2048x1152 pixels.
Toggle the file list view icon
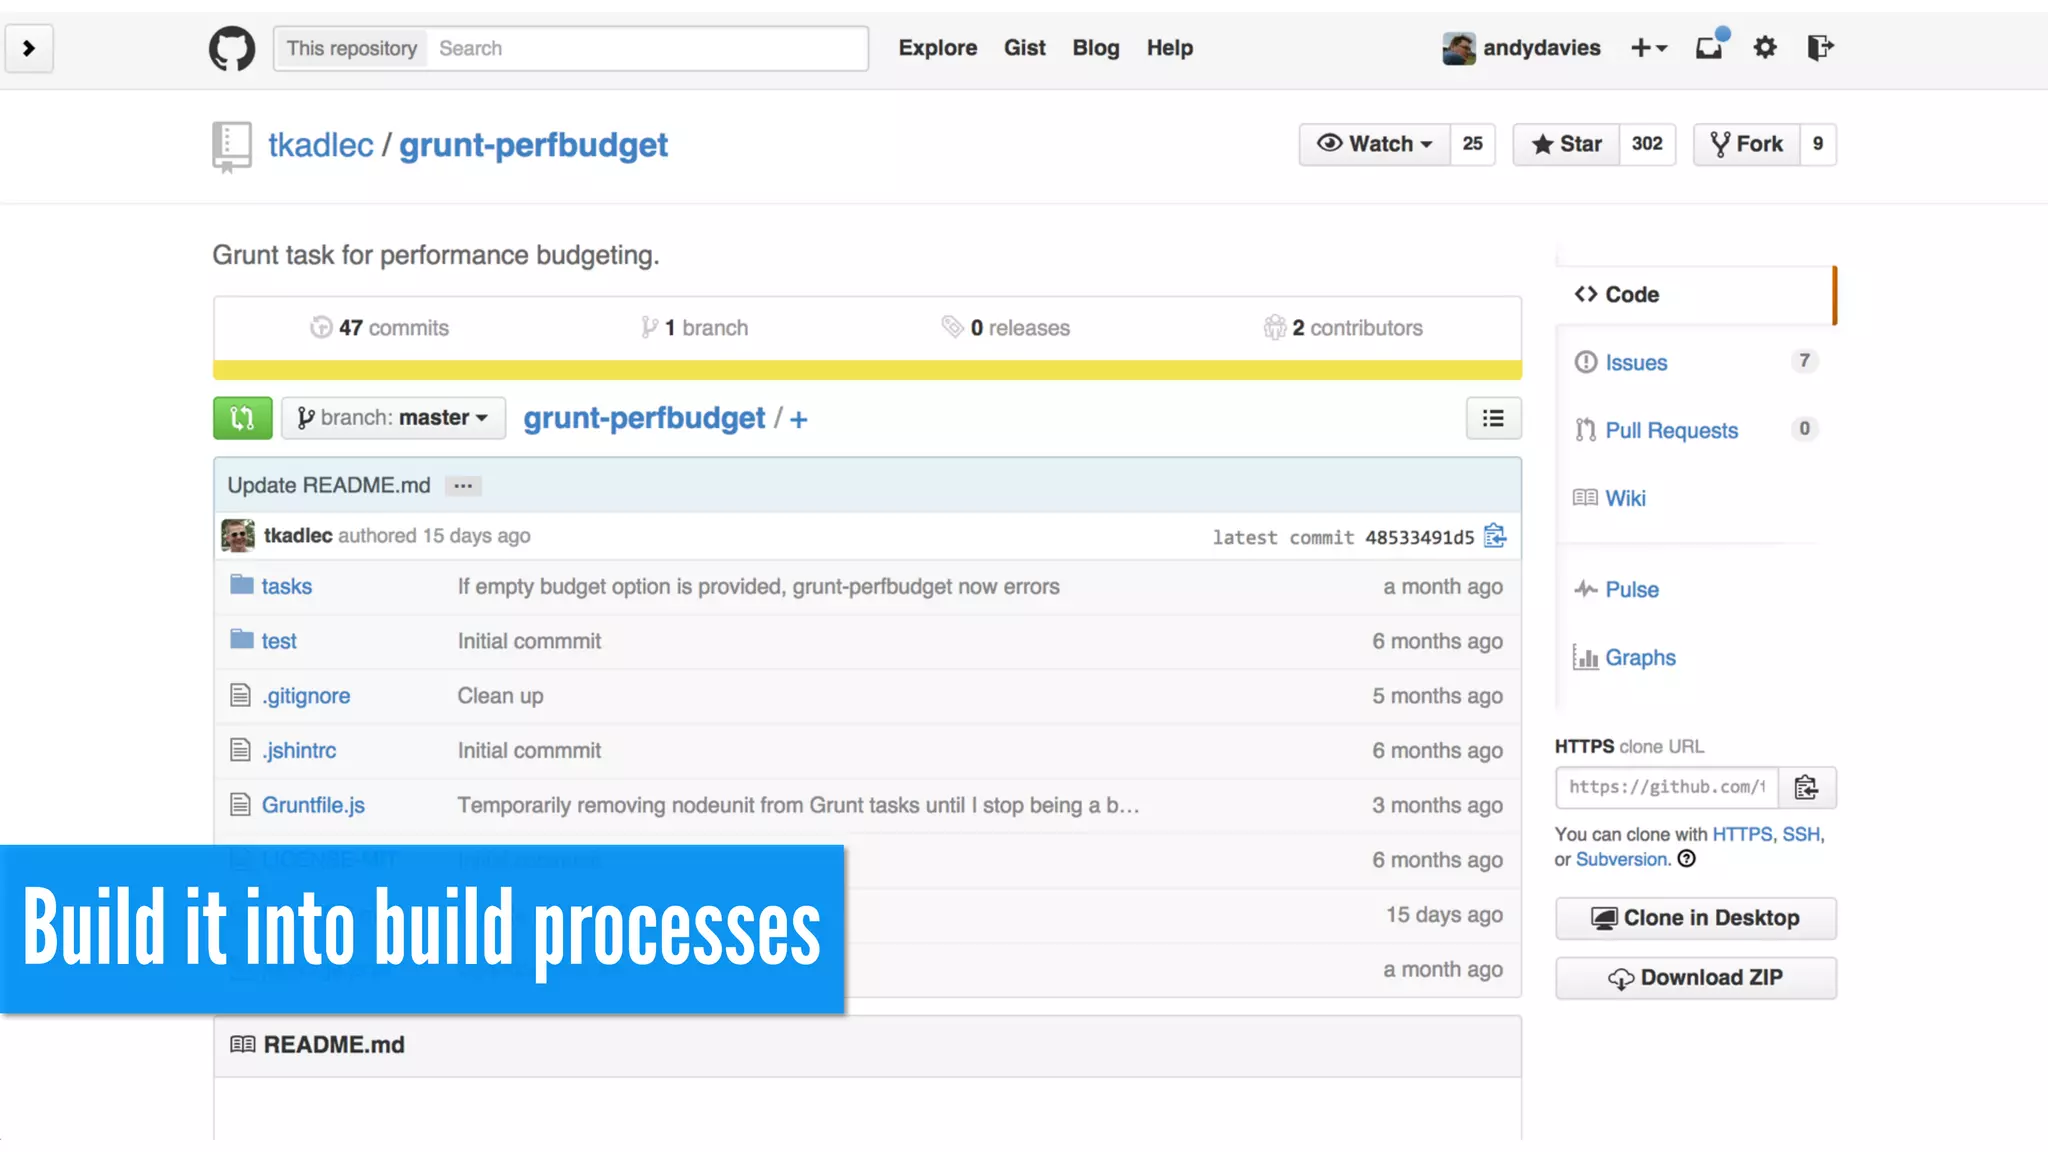tap(1493, 418)
